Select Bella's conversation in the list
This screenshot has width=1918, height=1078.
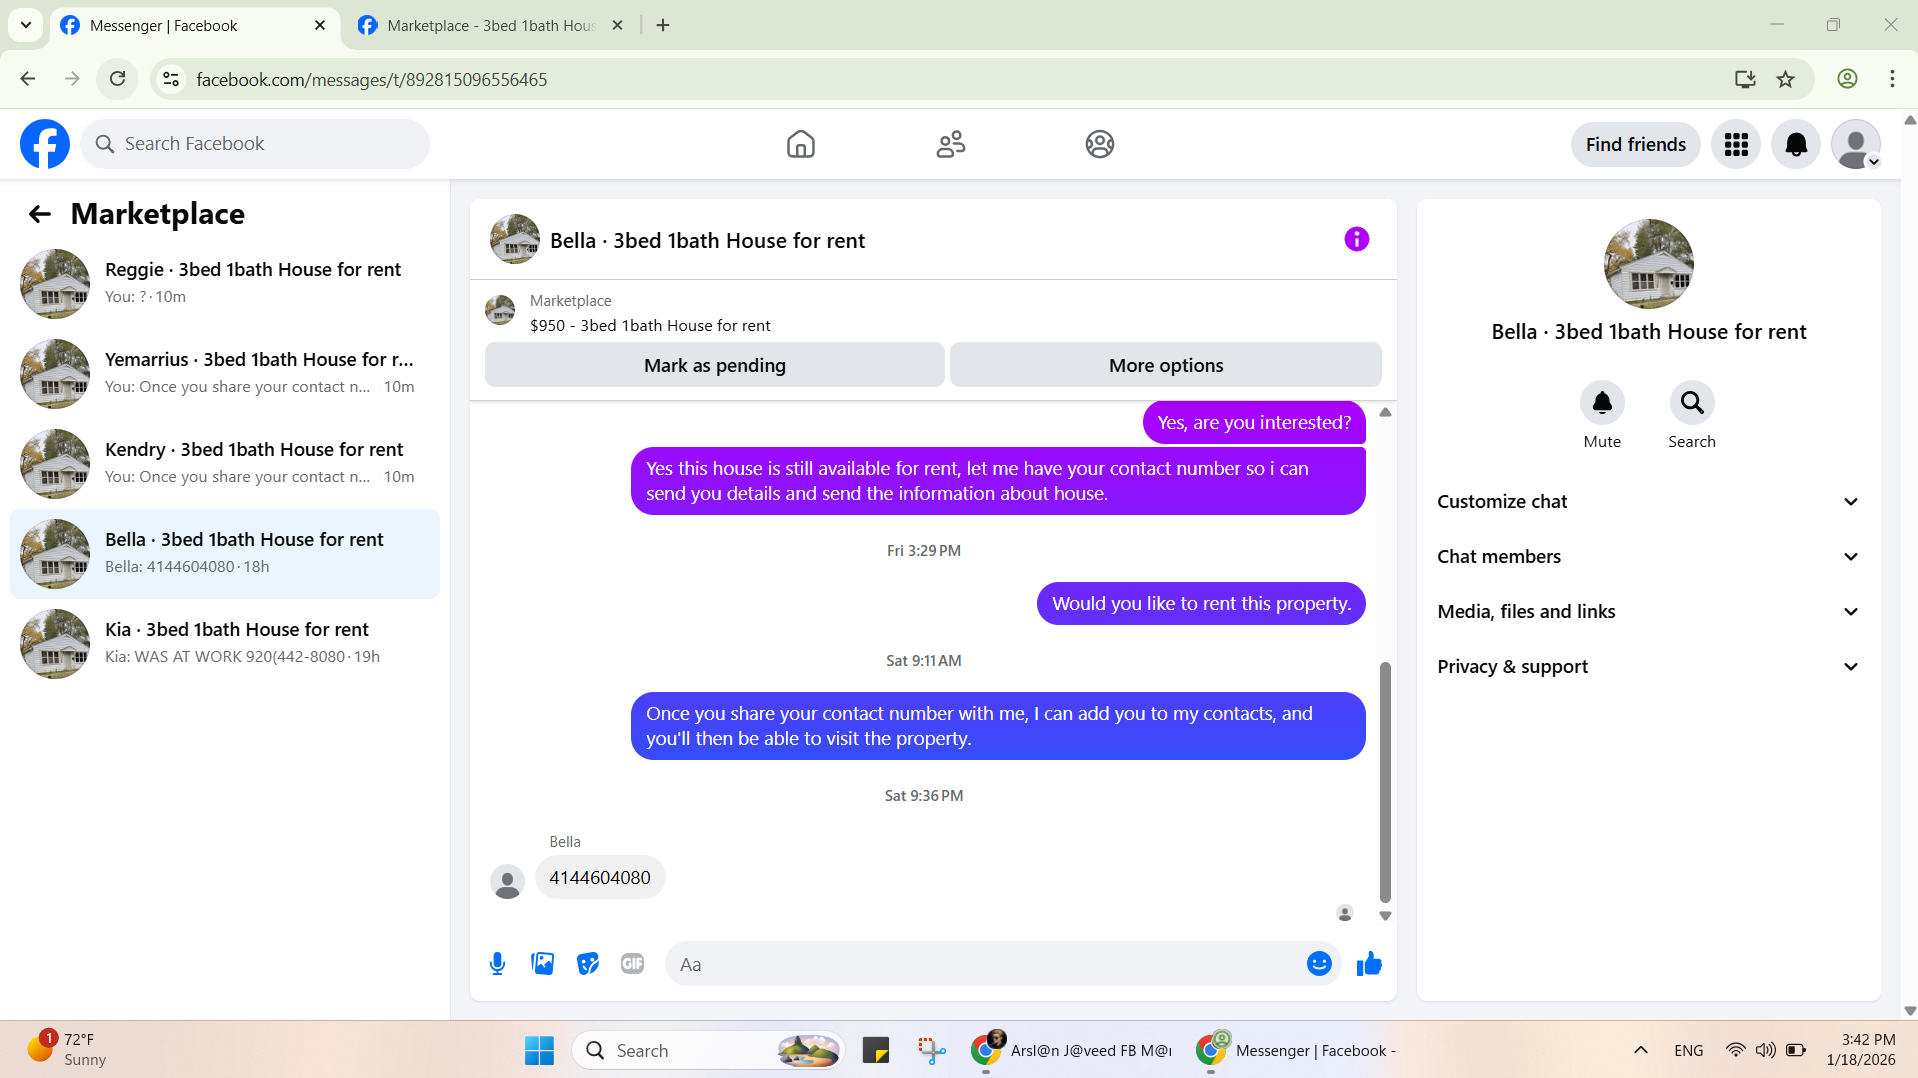[x=225, y=554]
